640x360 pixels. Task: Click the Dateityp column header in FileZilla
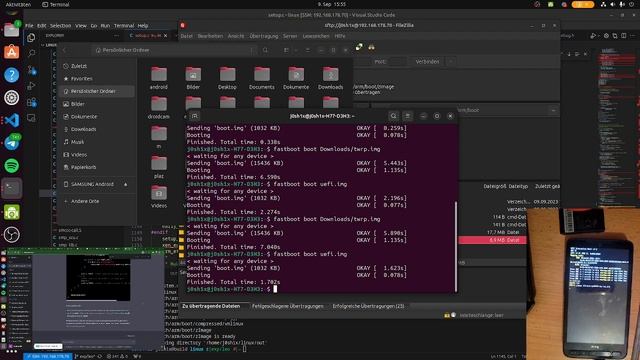[x=518, y=186]
